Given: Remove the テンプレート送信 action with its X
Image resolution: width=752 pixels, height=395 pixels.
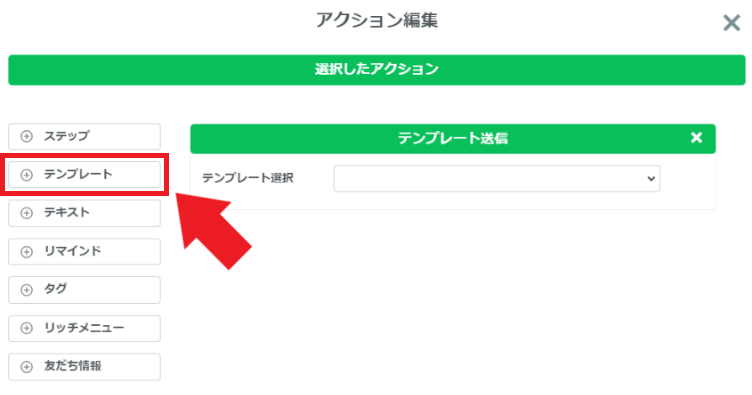Looking at the screenshot, I should tap(696, 138).
